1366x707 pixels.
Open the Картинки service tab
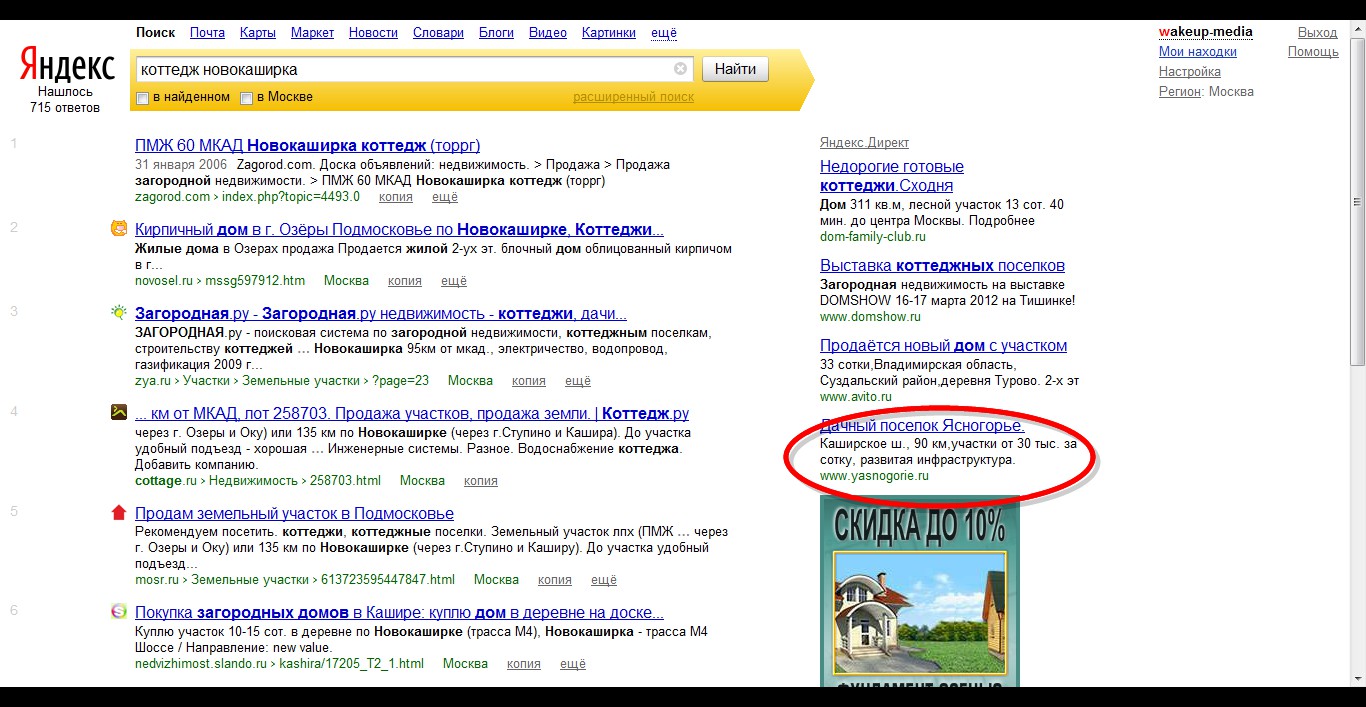click(x=609, y=32)
